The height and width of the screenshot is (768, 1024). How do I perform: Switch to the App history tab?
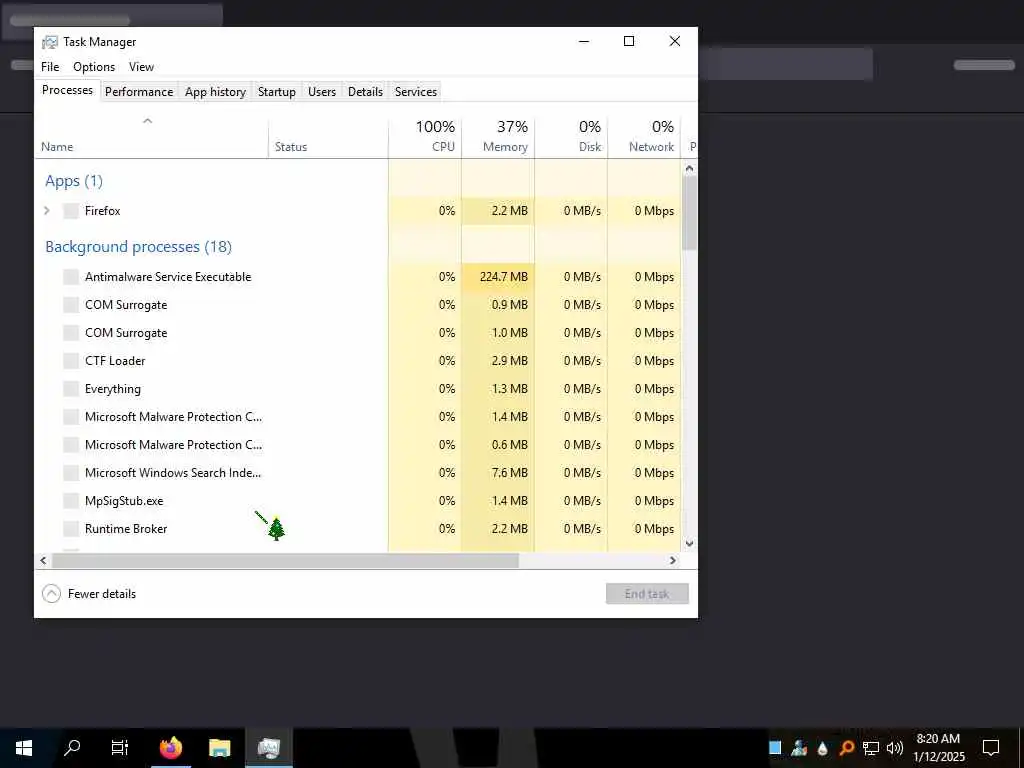click(x=216, y=92)
